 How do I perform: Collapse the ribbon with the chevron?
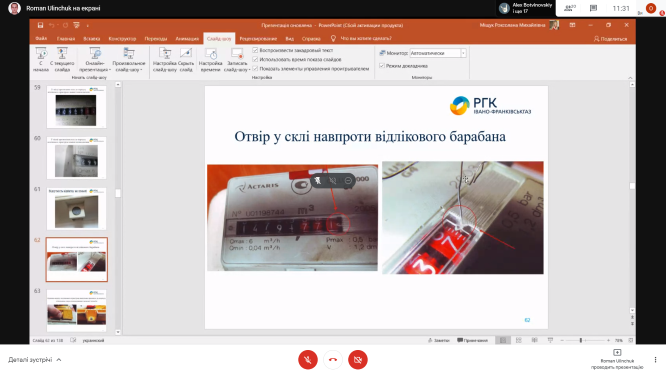coord(630,78)
